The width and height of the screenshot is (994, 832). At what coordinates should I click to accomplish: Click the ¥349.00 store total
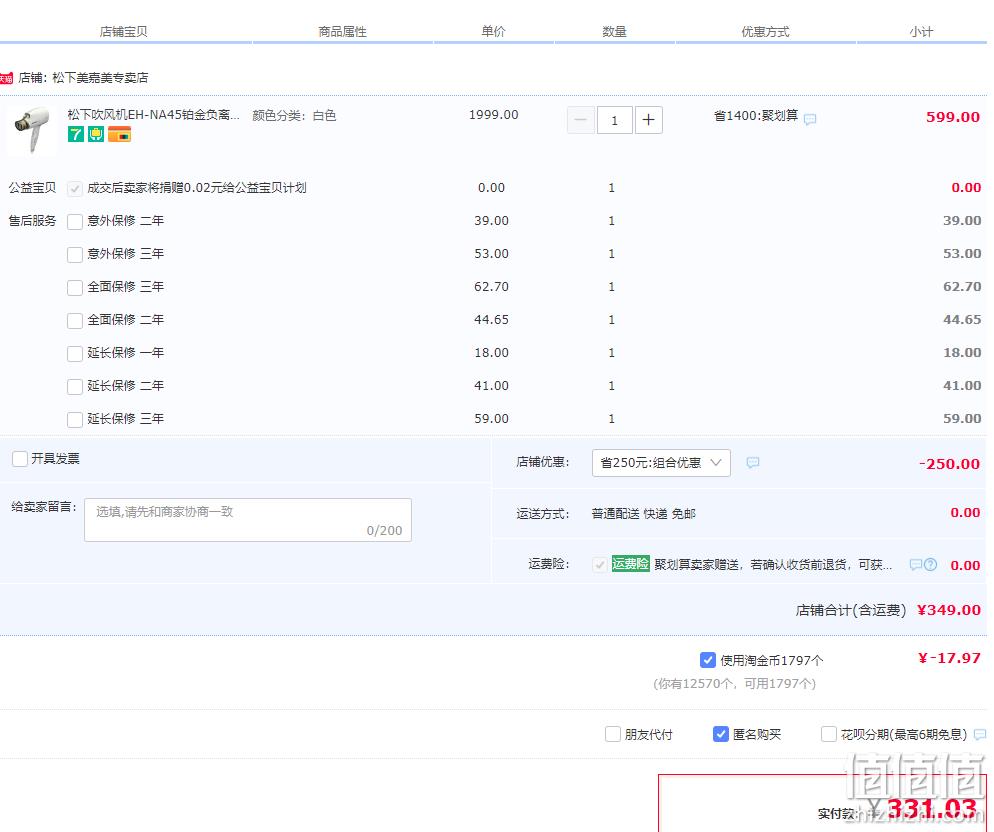tap(949, 610)
